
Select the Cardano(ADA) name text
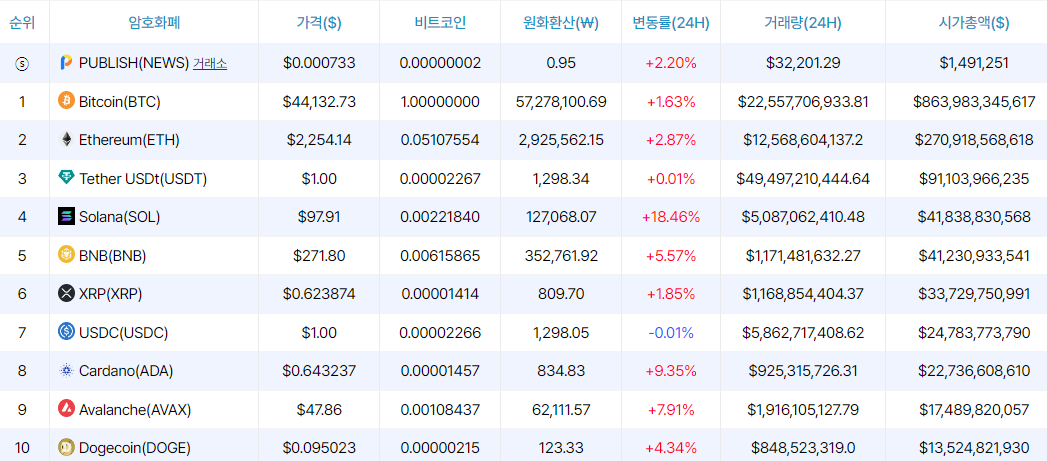click(x=126, y=371)
